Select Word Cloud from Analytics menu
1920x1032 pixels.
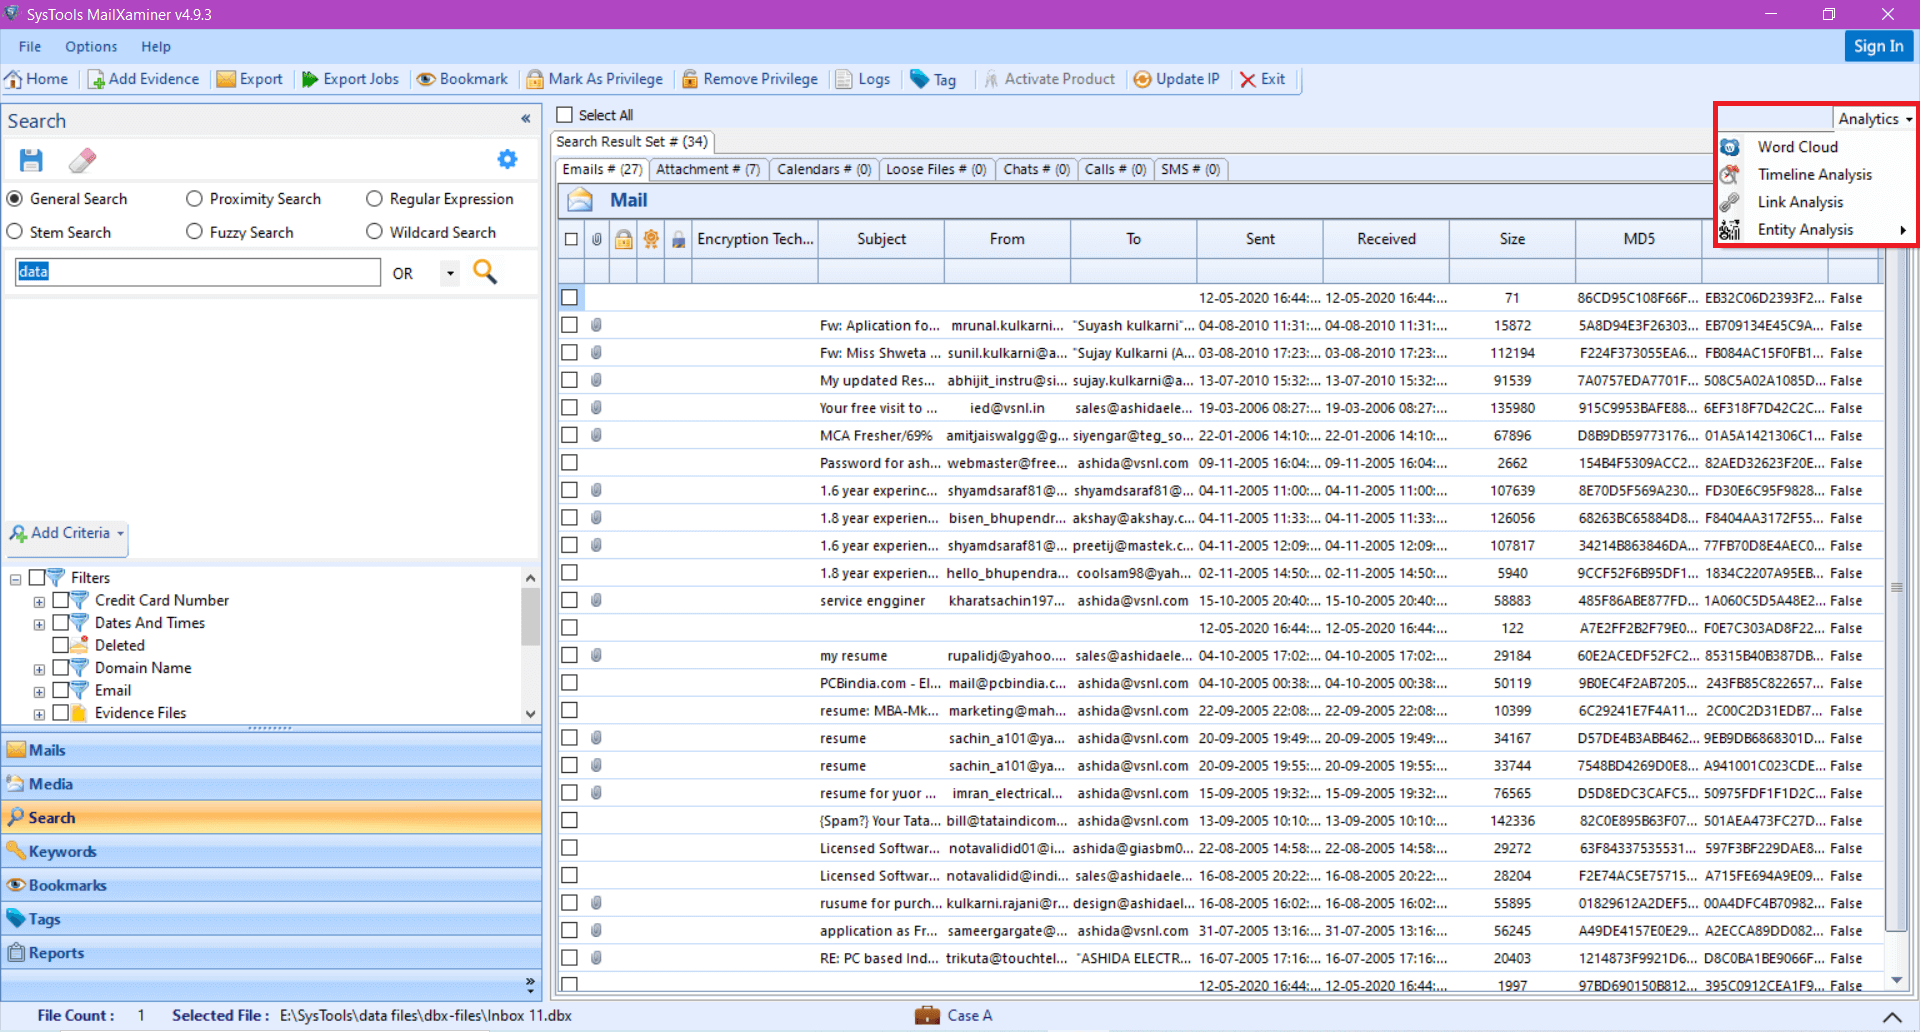(1797, 146)
